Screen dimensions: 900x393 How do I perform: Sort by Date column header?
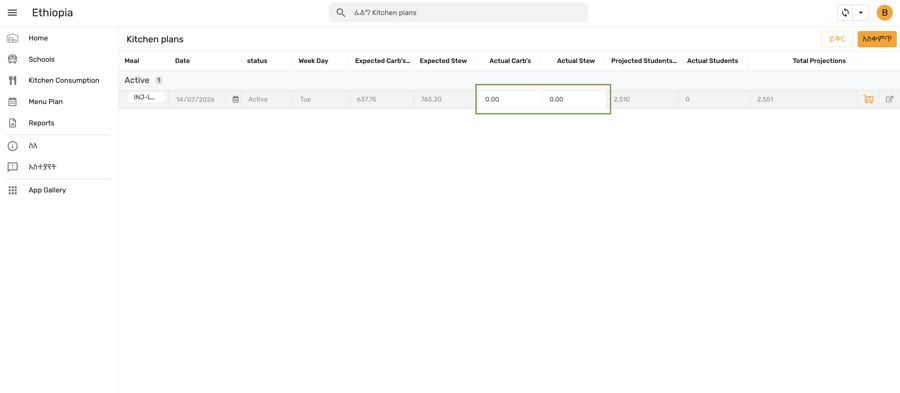pos(183,61)
